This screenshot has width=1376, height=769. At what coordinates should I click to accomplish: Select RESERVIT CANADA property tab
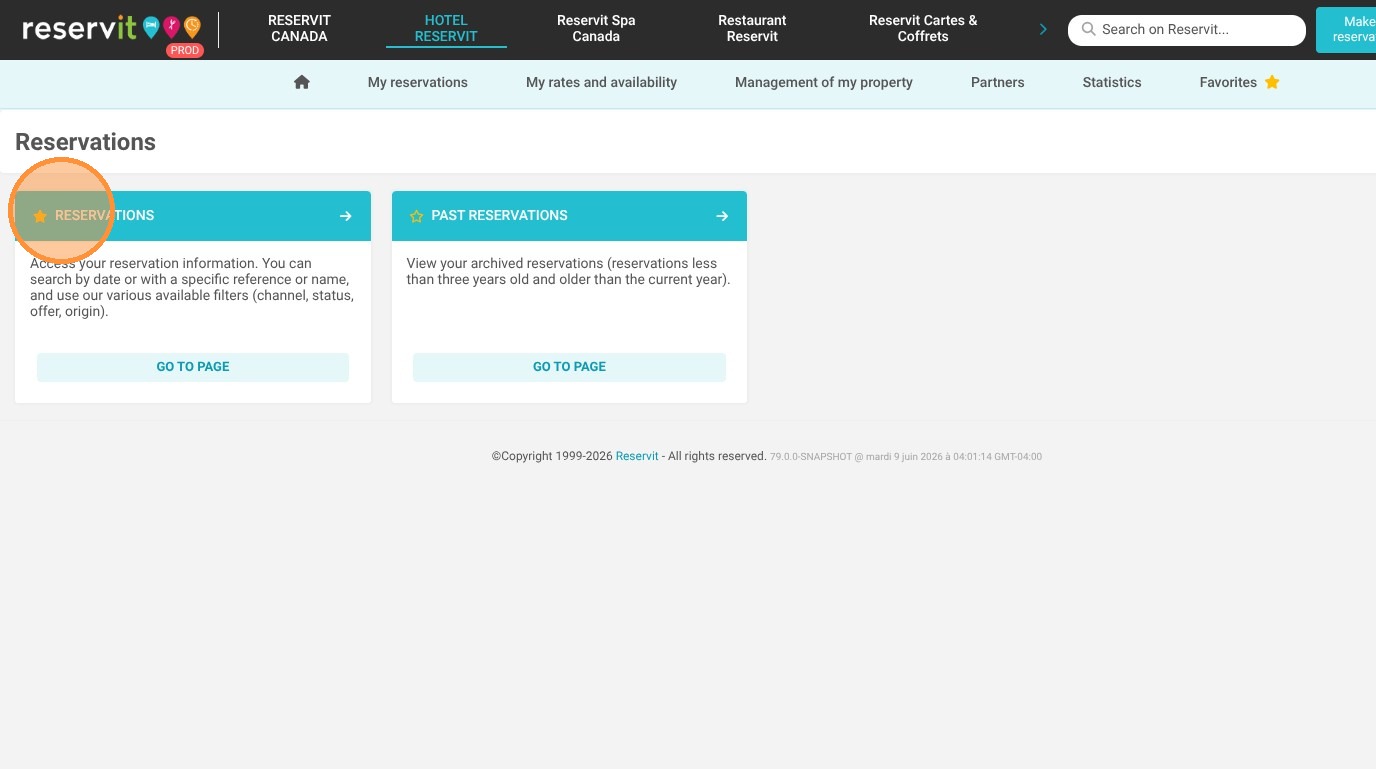tap(299, 28)
